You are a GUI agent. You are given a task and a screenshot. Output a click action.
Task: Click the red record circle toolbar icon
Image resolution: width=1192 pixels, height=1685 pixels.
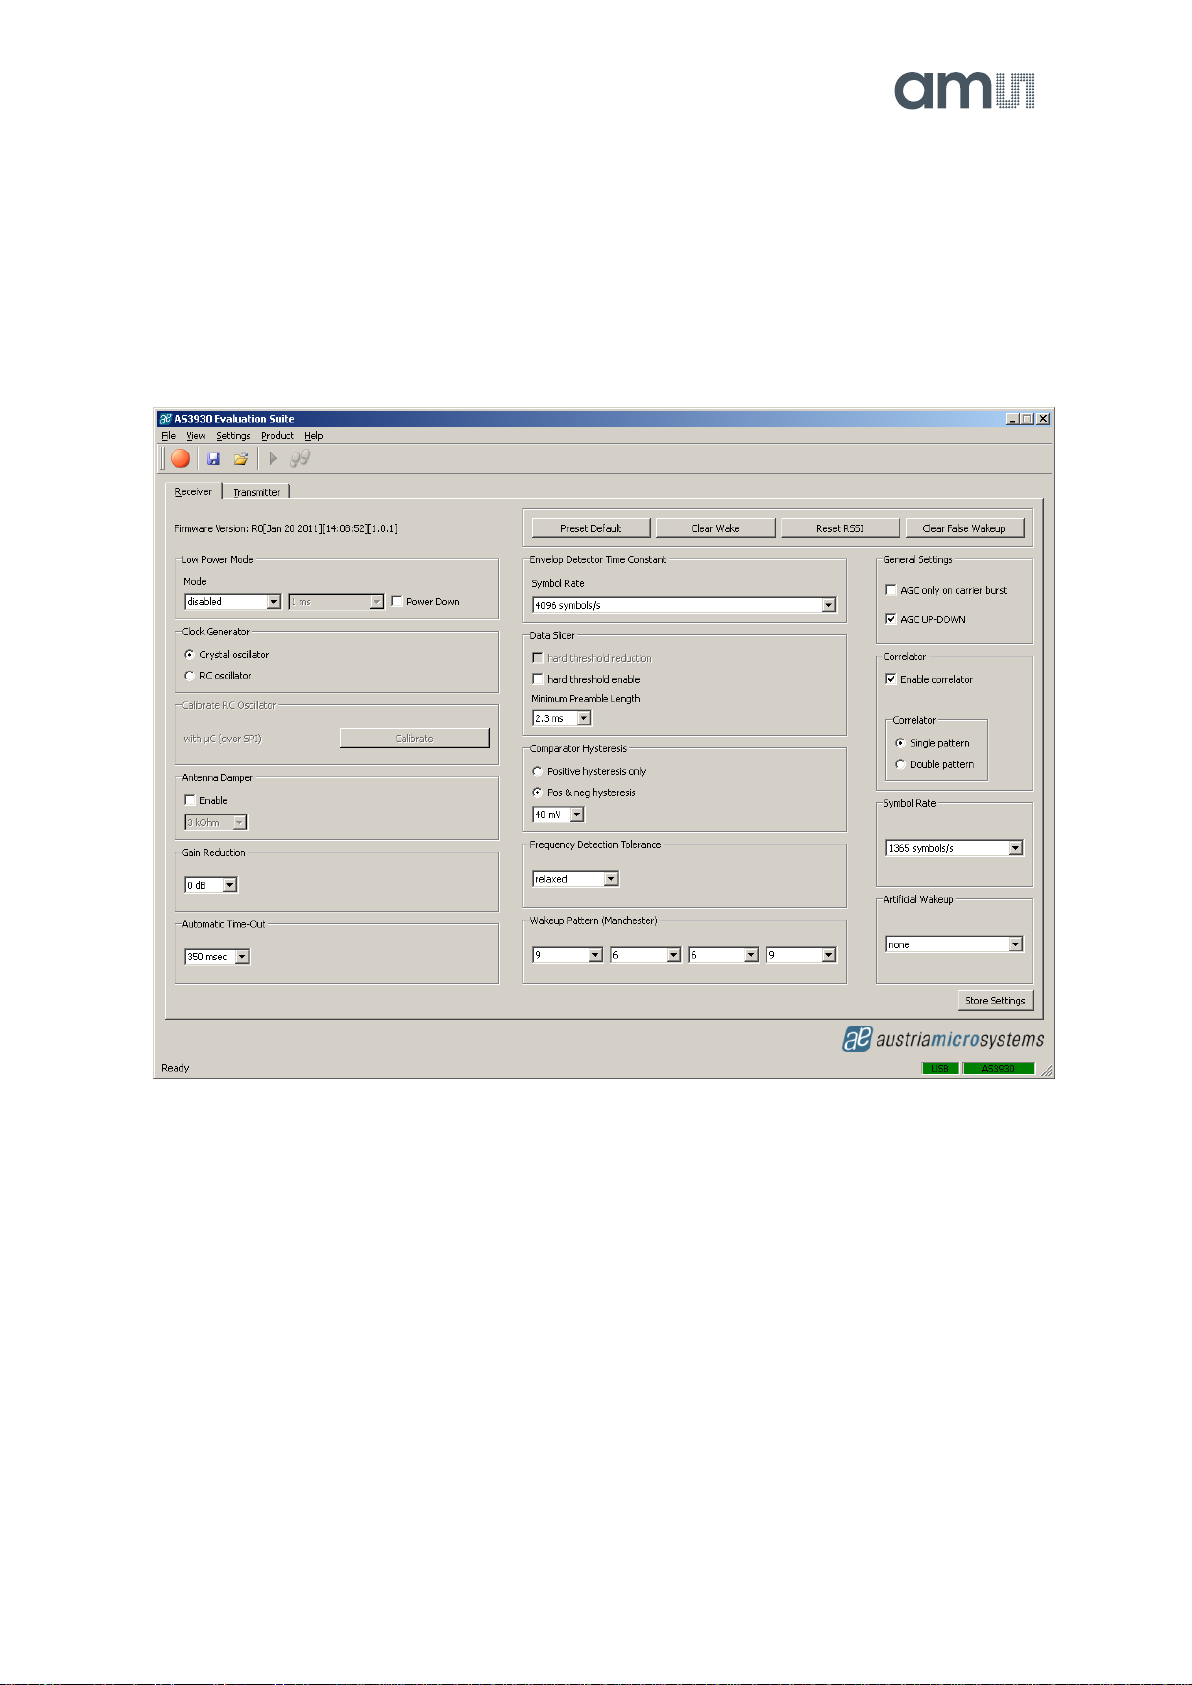pyautogui.click(x=180, y=458)
